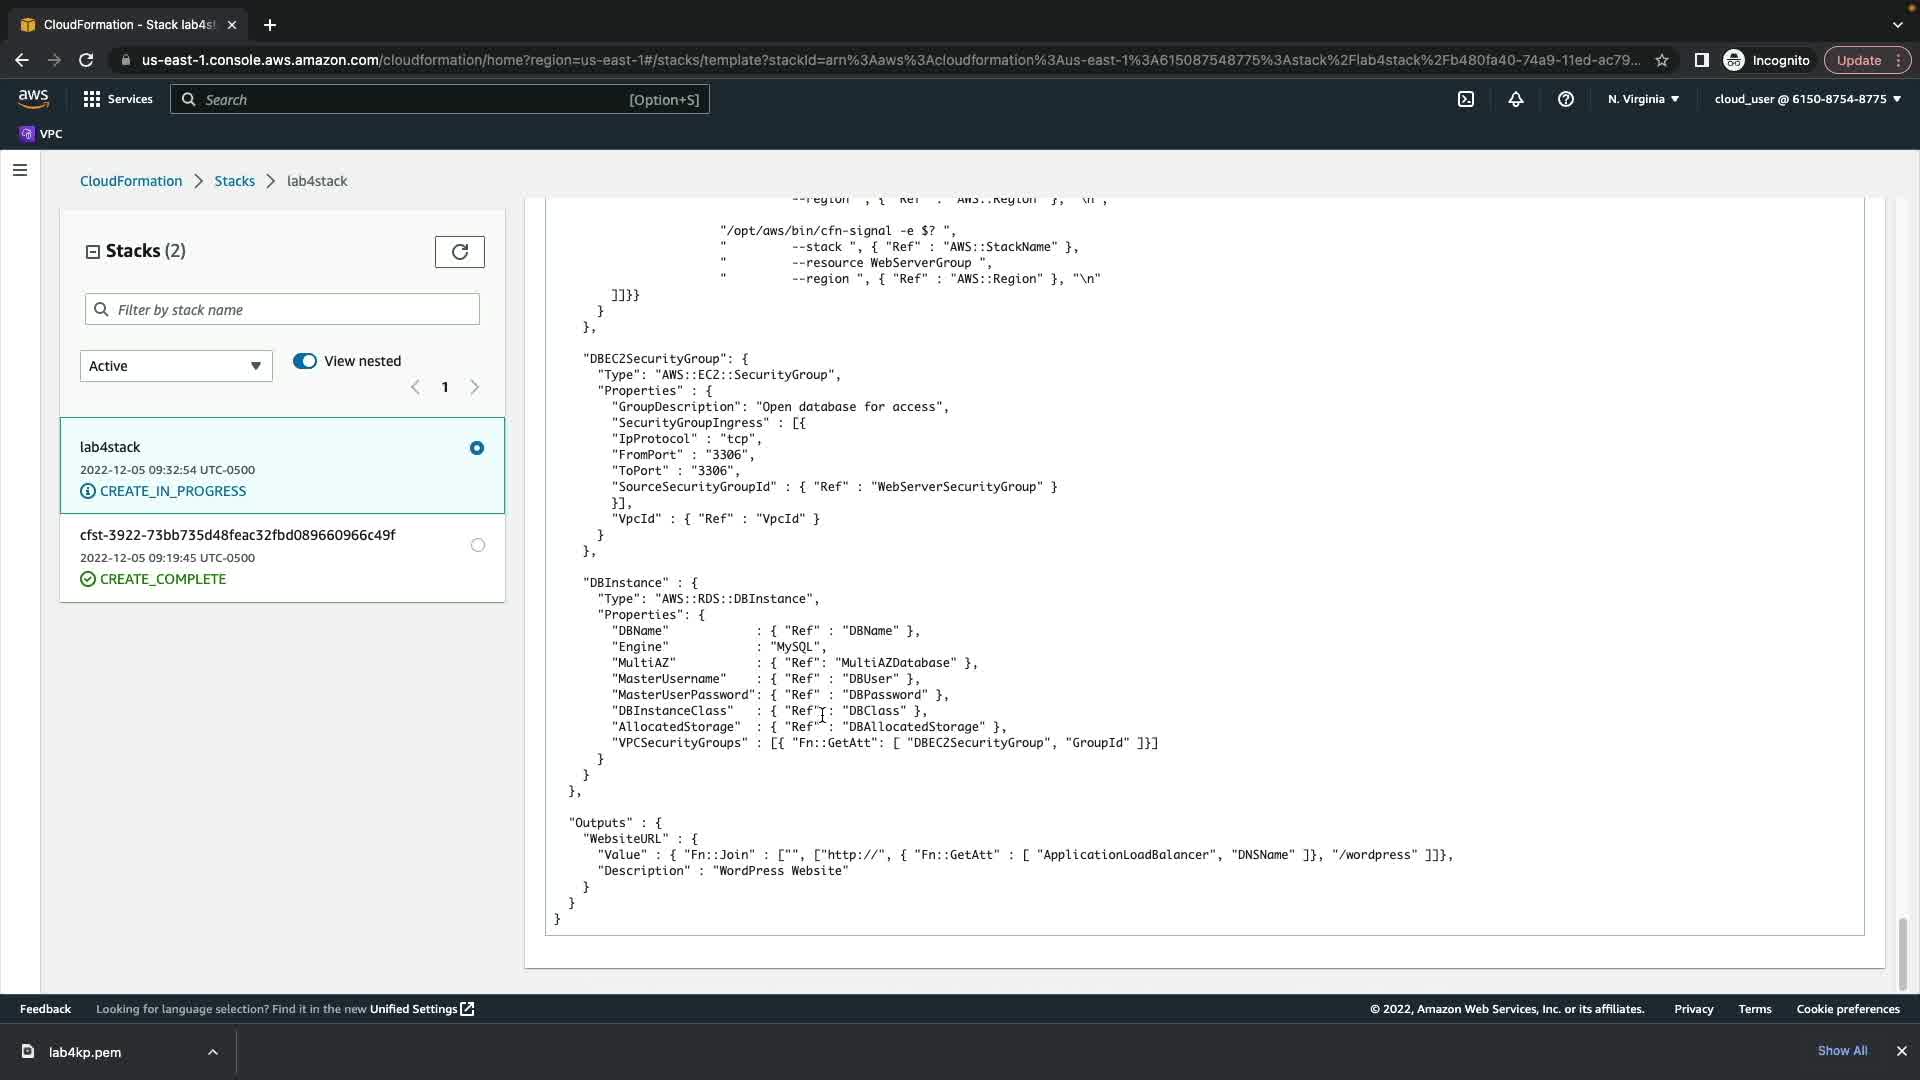Expand the N. Virginia region selector
The image size is (1920, 1080).
click(x=1643, y=99)
